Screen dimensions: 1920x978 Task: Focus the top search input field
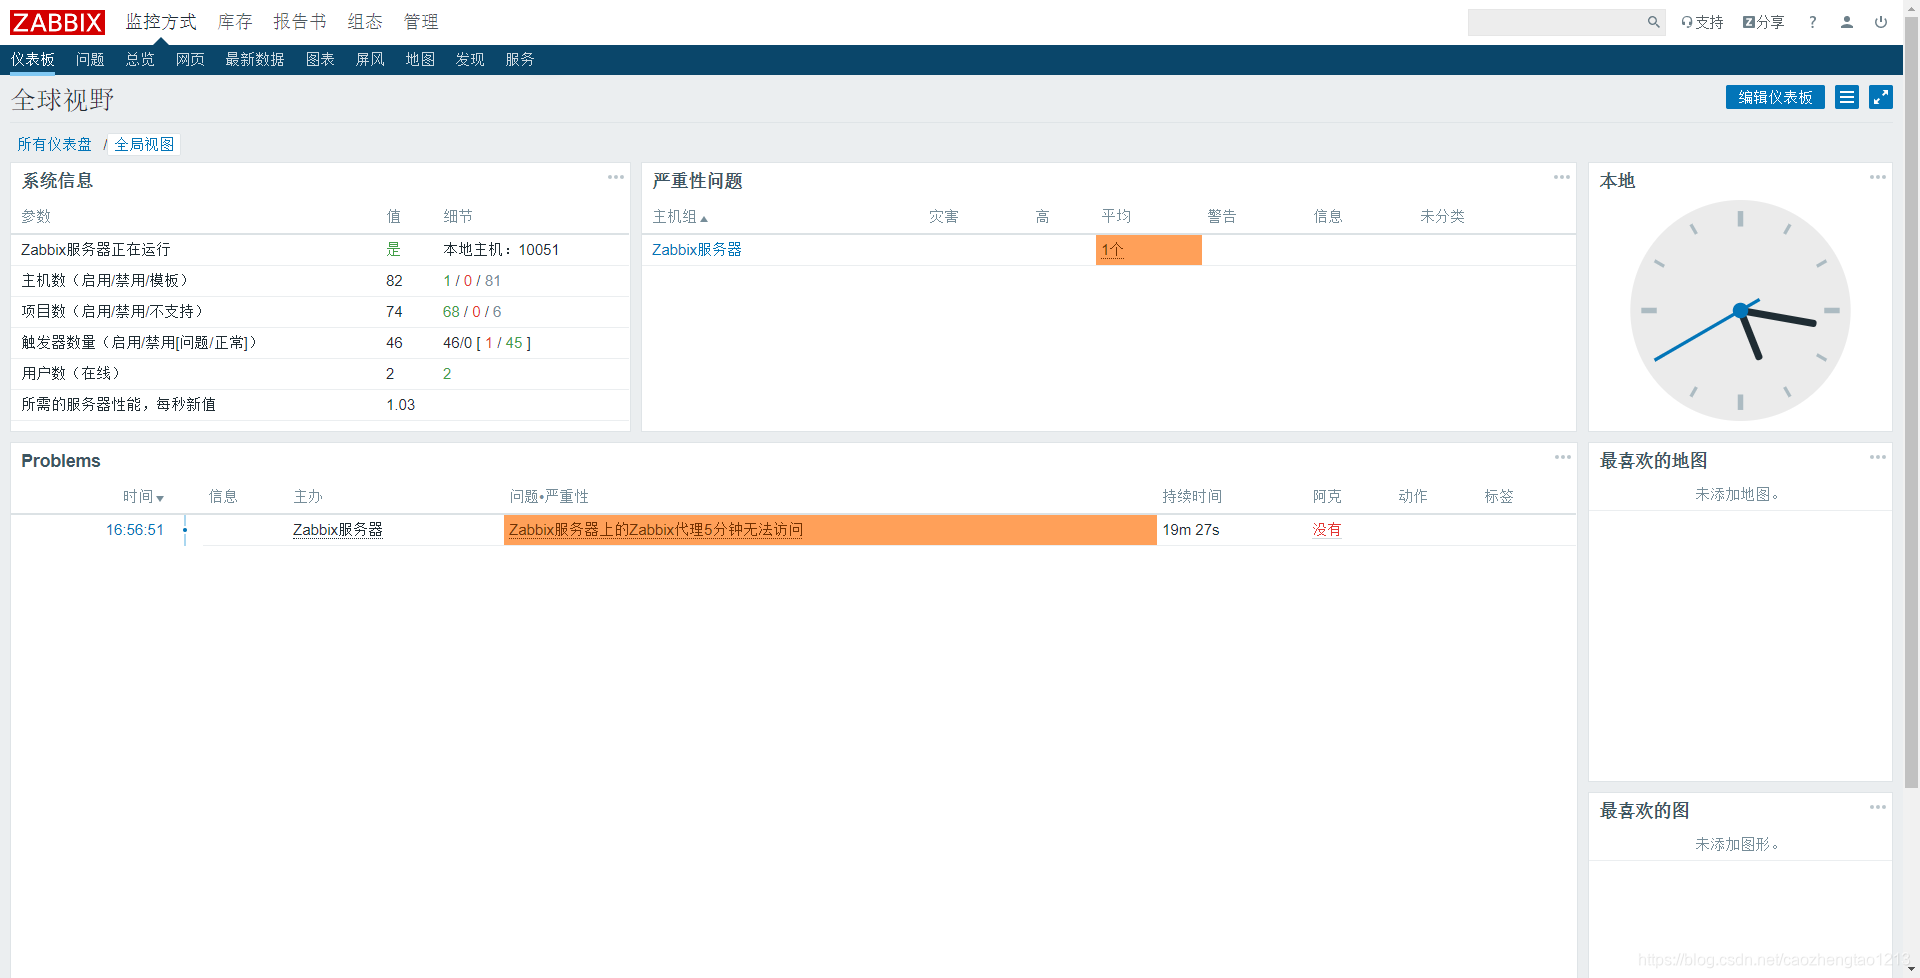(1556, 22)
